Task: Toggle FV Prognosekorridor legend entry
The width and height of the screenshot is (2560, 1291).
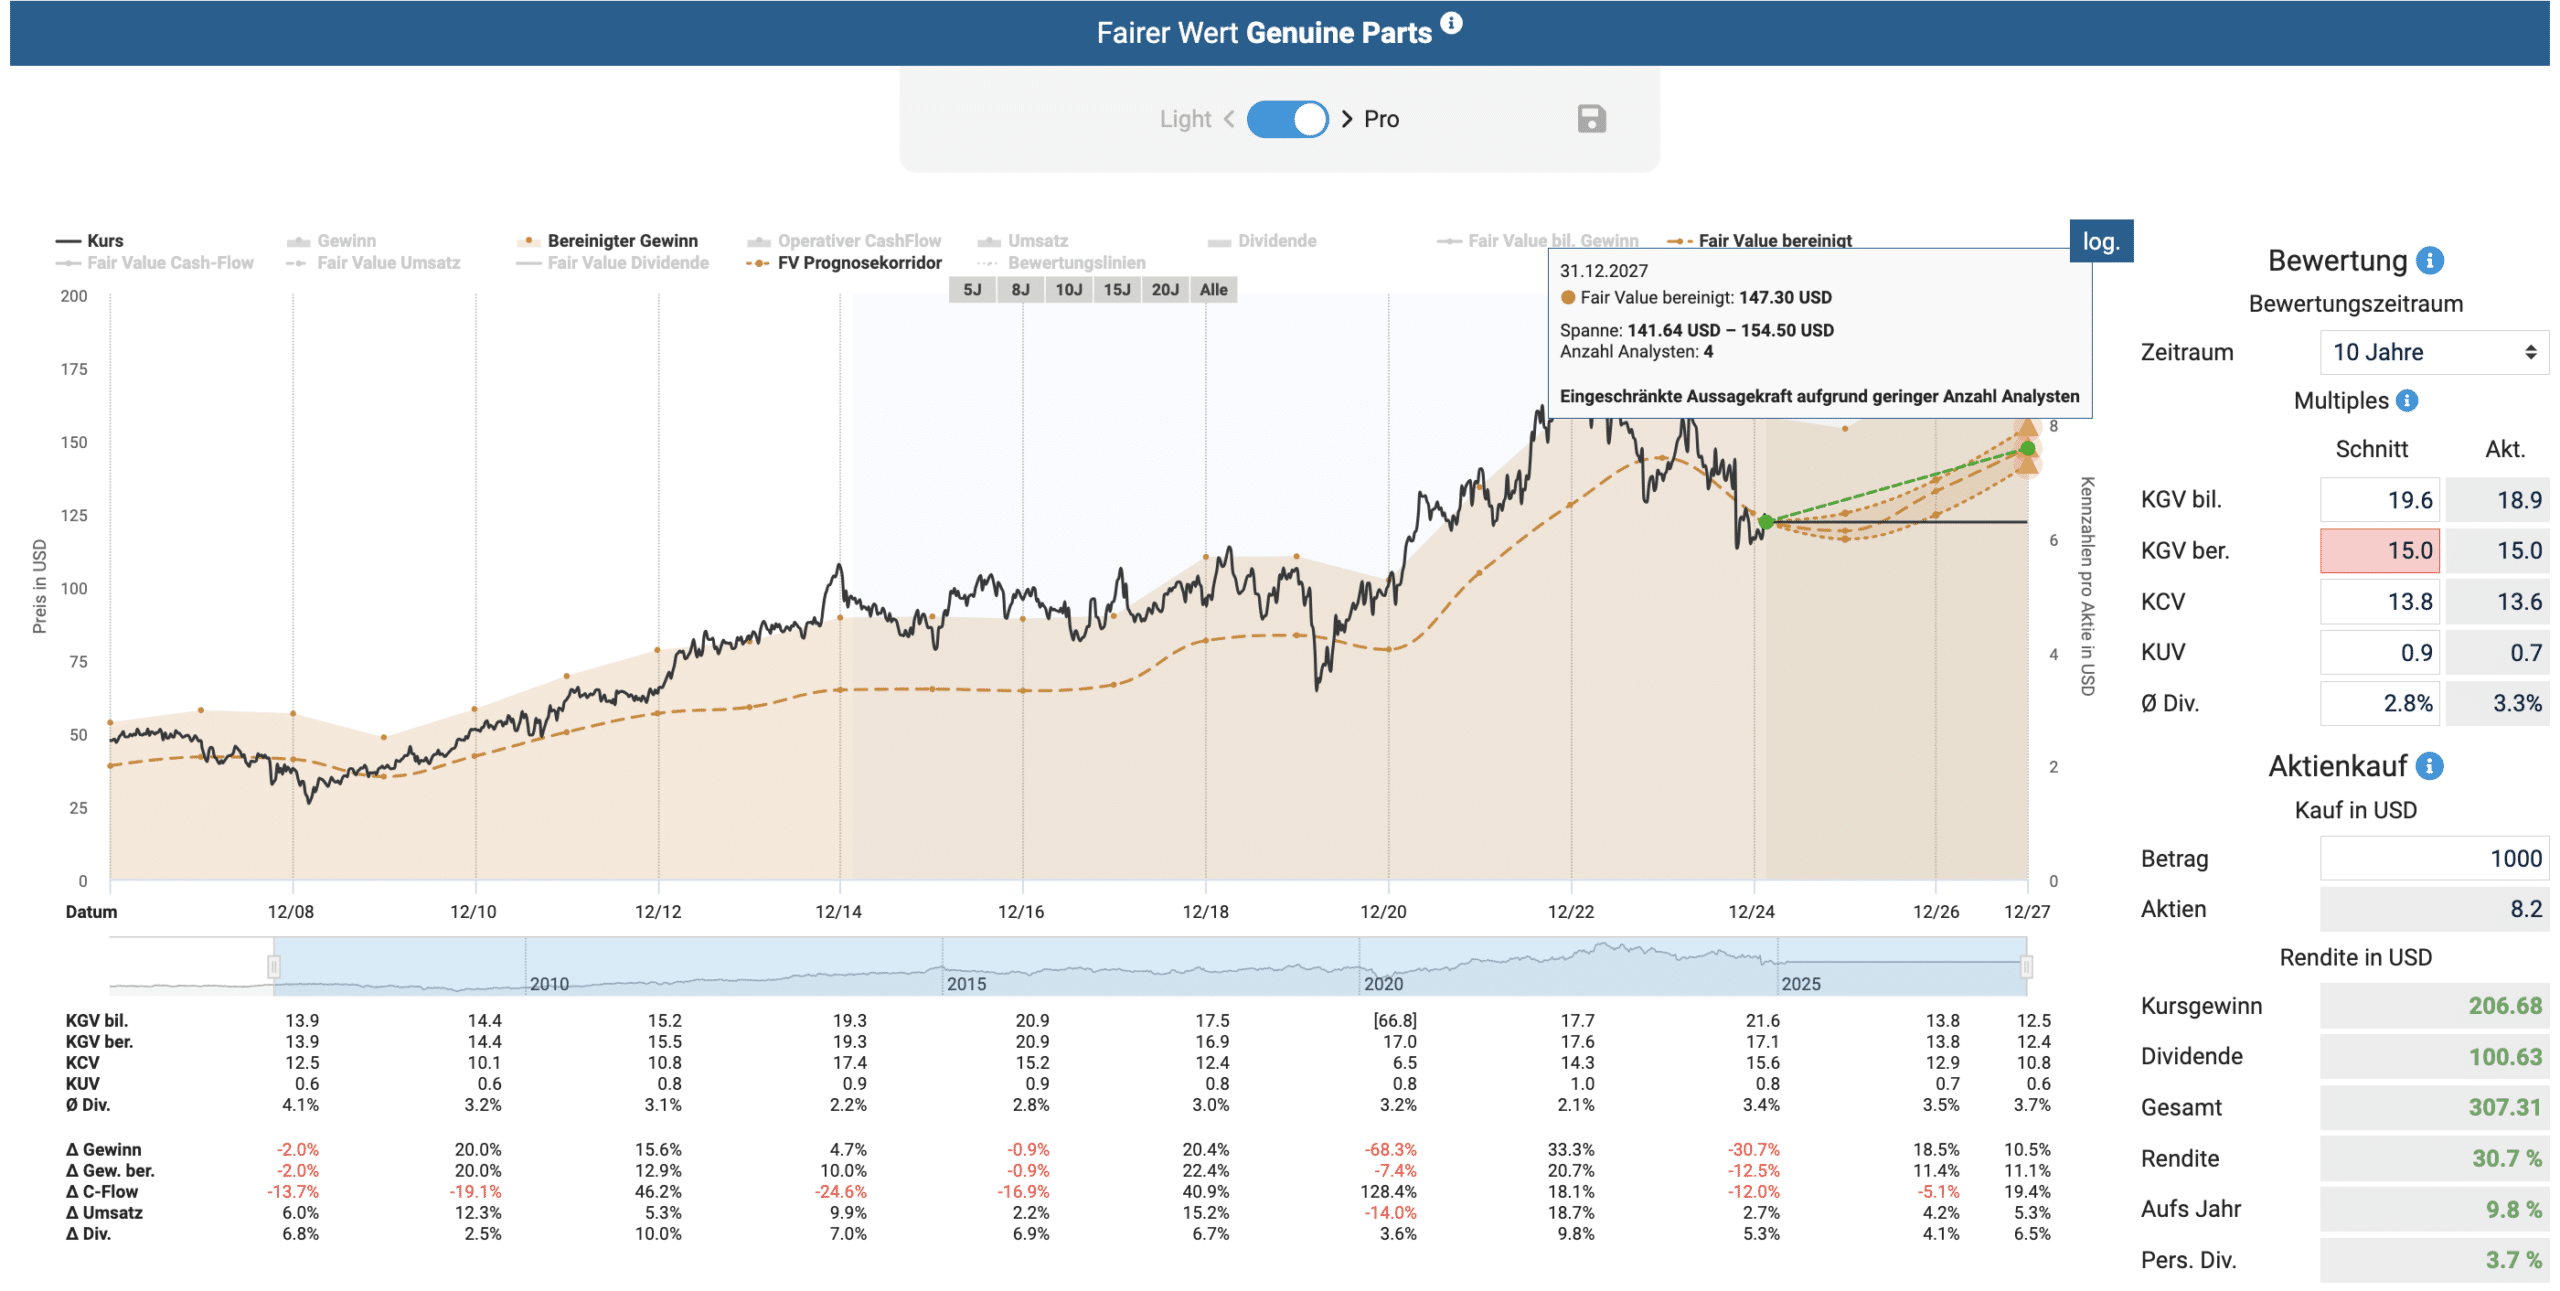Action: click(x=844, y=263)
